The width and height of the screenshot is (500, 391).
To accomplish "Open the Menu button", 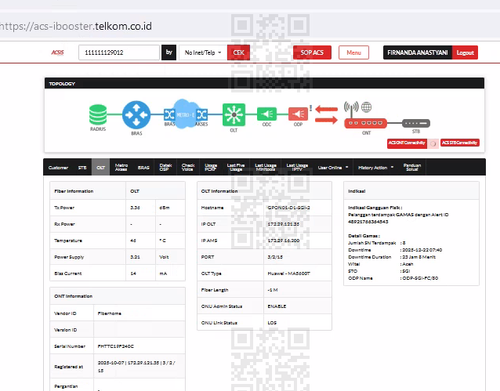I will [x=354, y=53].
